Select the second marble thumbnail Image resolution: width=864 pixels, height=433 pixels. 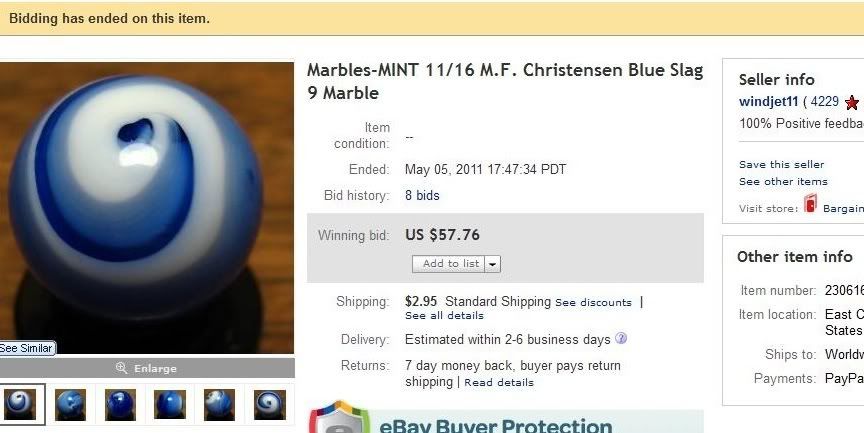pos(71,405)
